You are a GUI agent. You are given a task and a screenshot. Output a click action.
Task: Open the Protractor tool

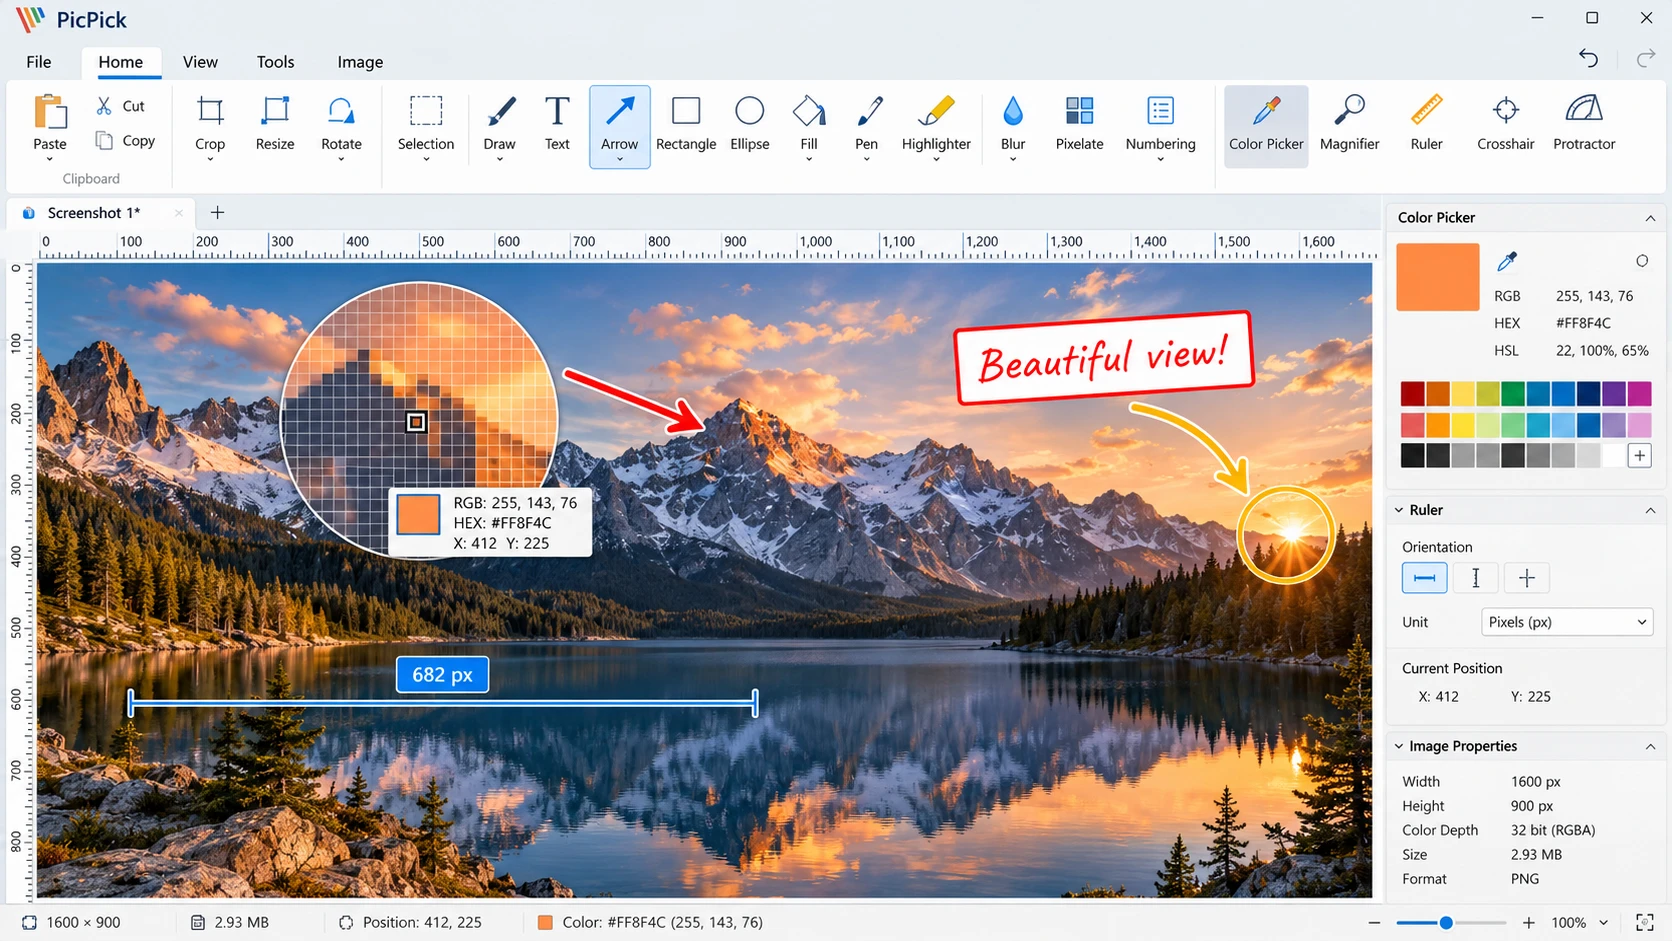coord(1584,125)
